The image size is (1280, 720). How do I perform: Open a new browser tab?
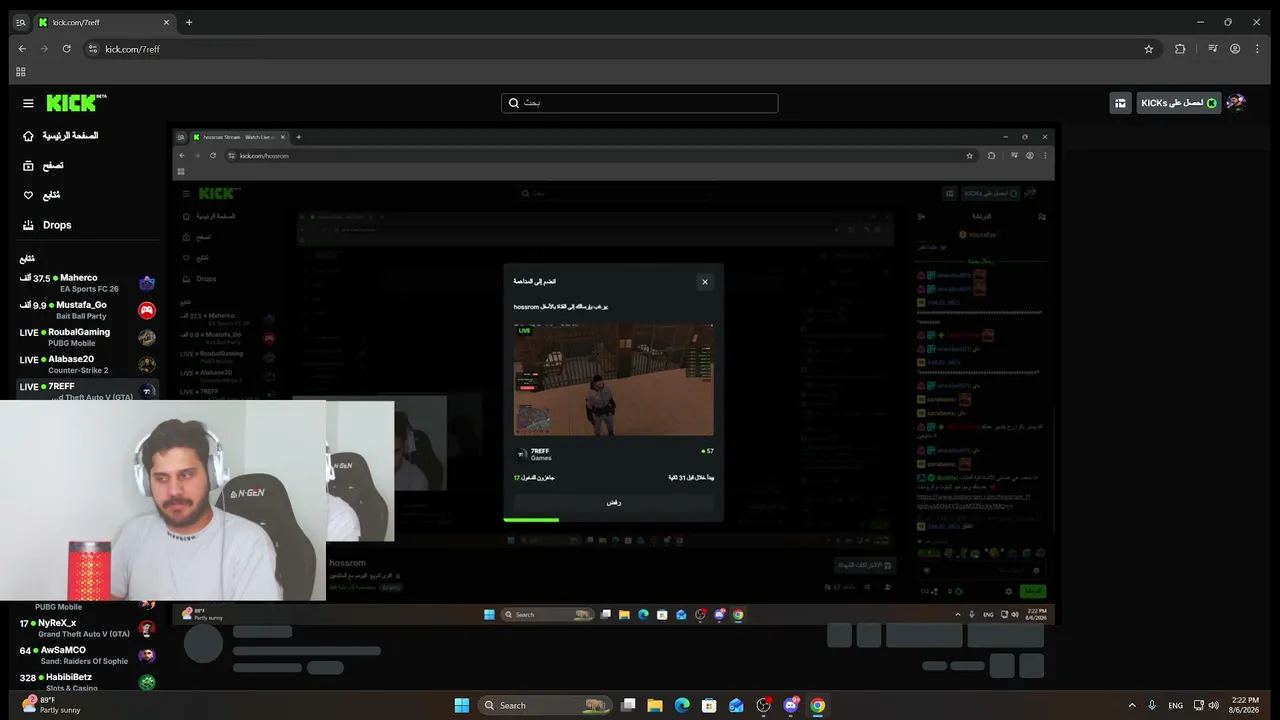point(189,22)
